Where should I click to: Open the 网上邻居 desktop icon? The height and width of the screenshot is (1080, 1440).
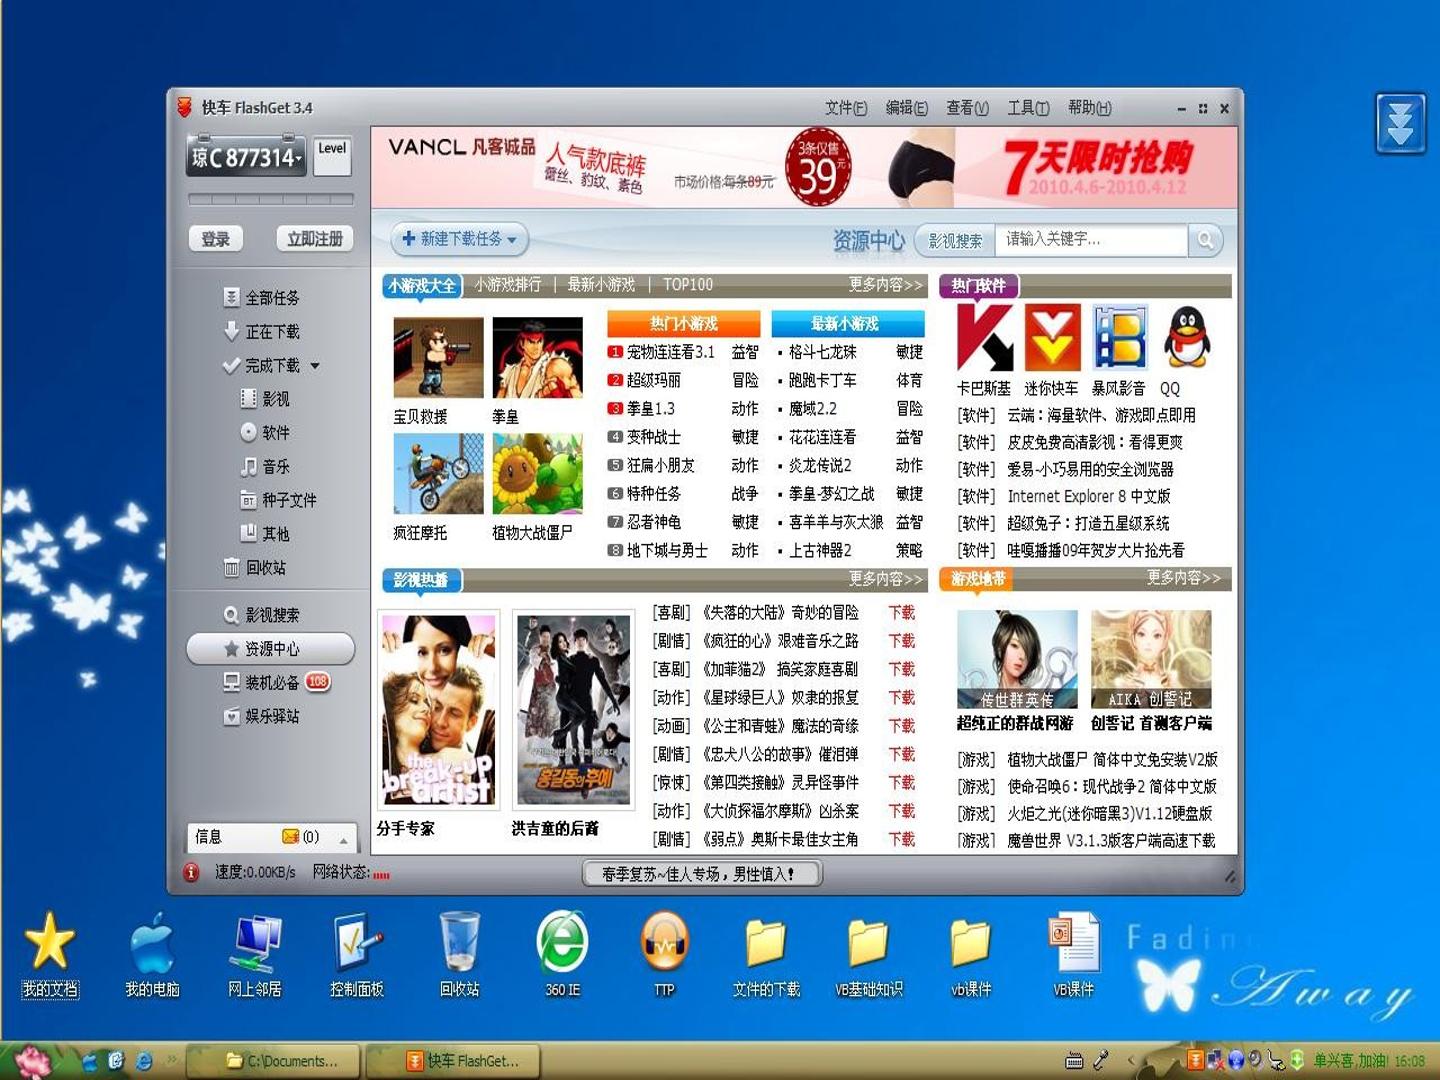click(255, 955)
